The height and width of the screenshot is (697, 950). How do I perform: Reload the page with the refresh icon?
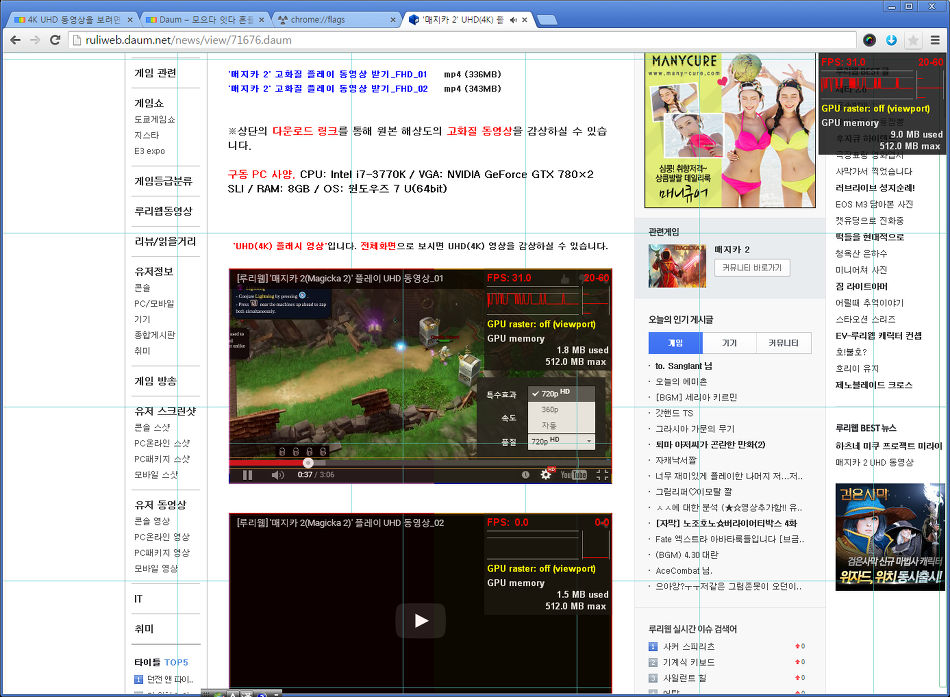pos(55,40)
